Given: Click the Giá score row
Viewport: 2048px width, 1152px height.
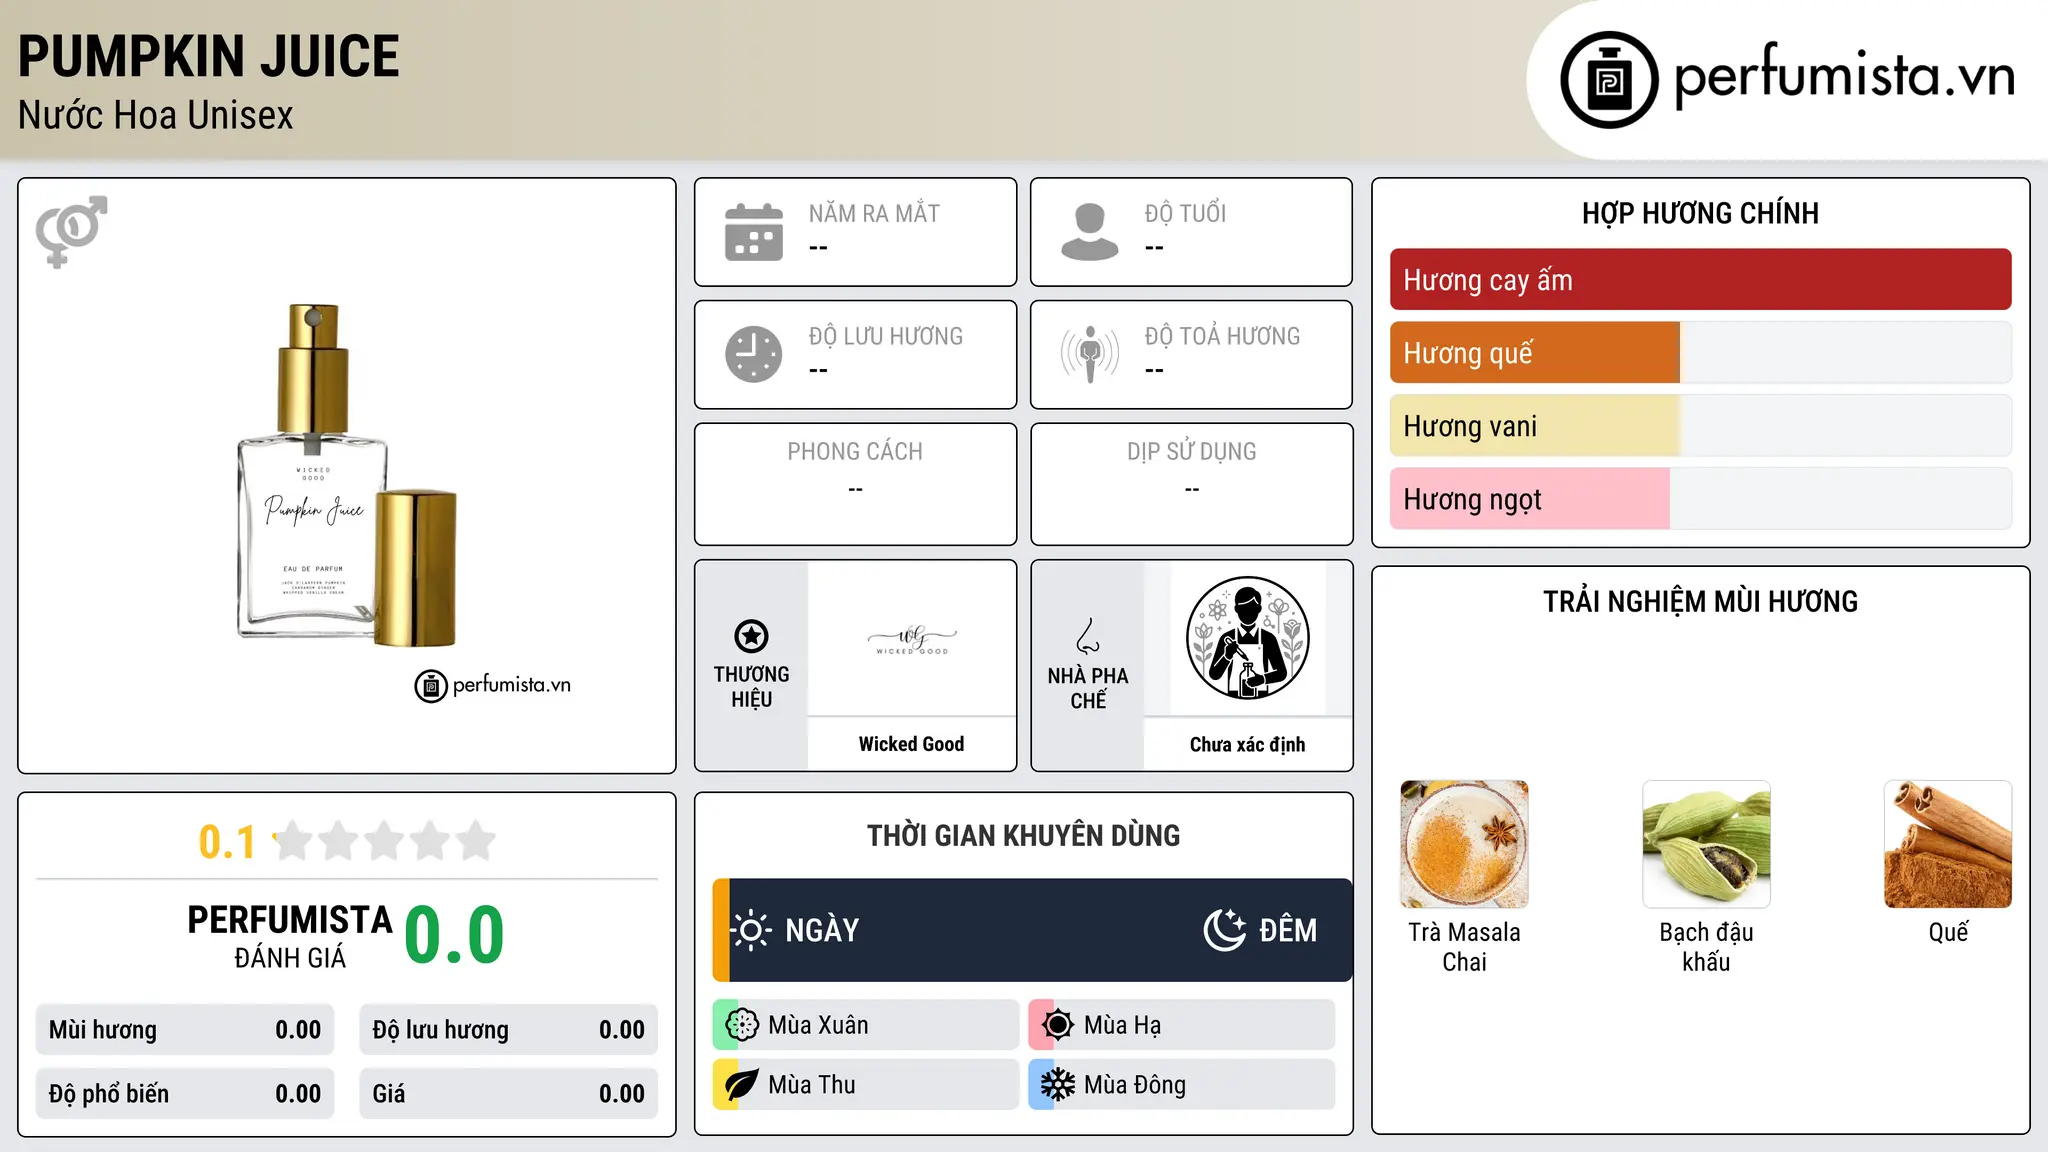Looking at the screenshot, I should click(x=508, y=1094).
